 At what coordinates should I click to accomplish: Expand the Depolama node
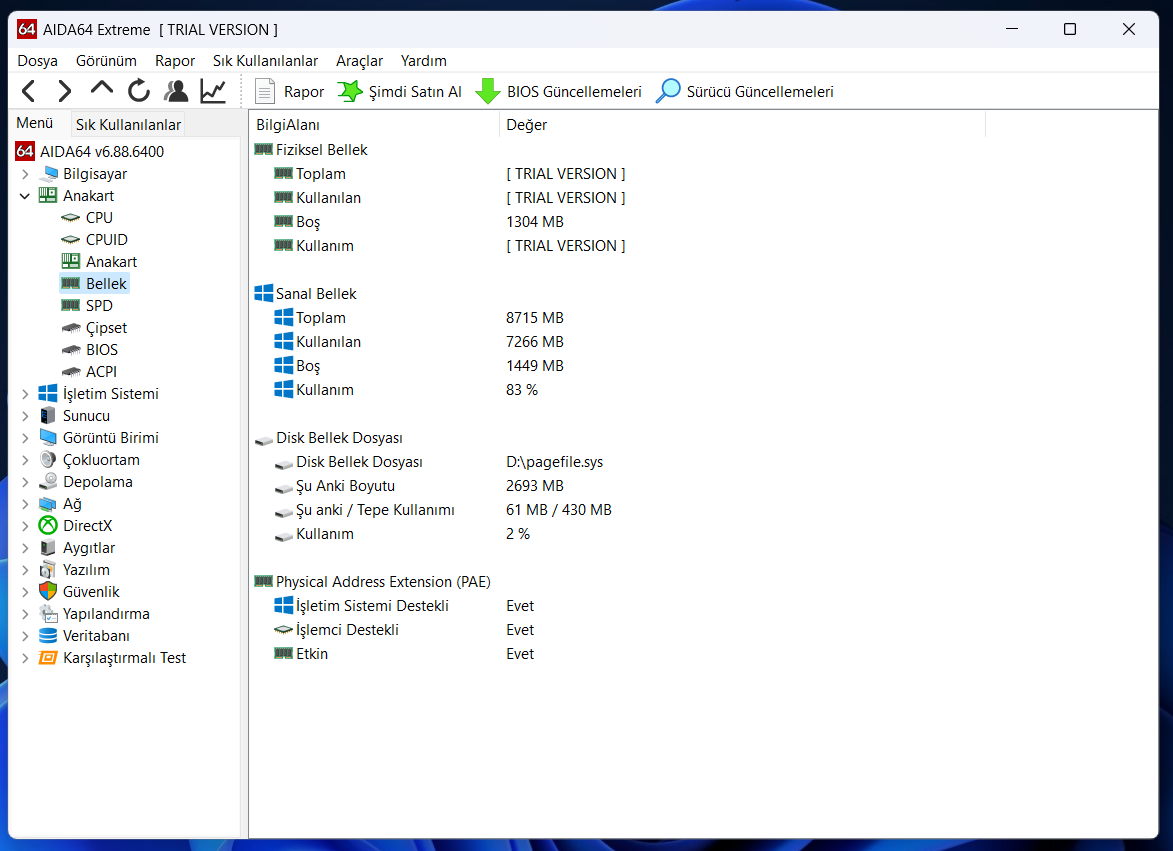(x=25, y=482)
